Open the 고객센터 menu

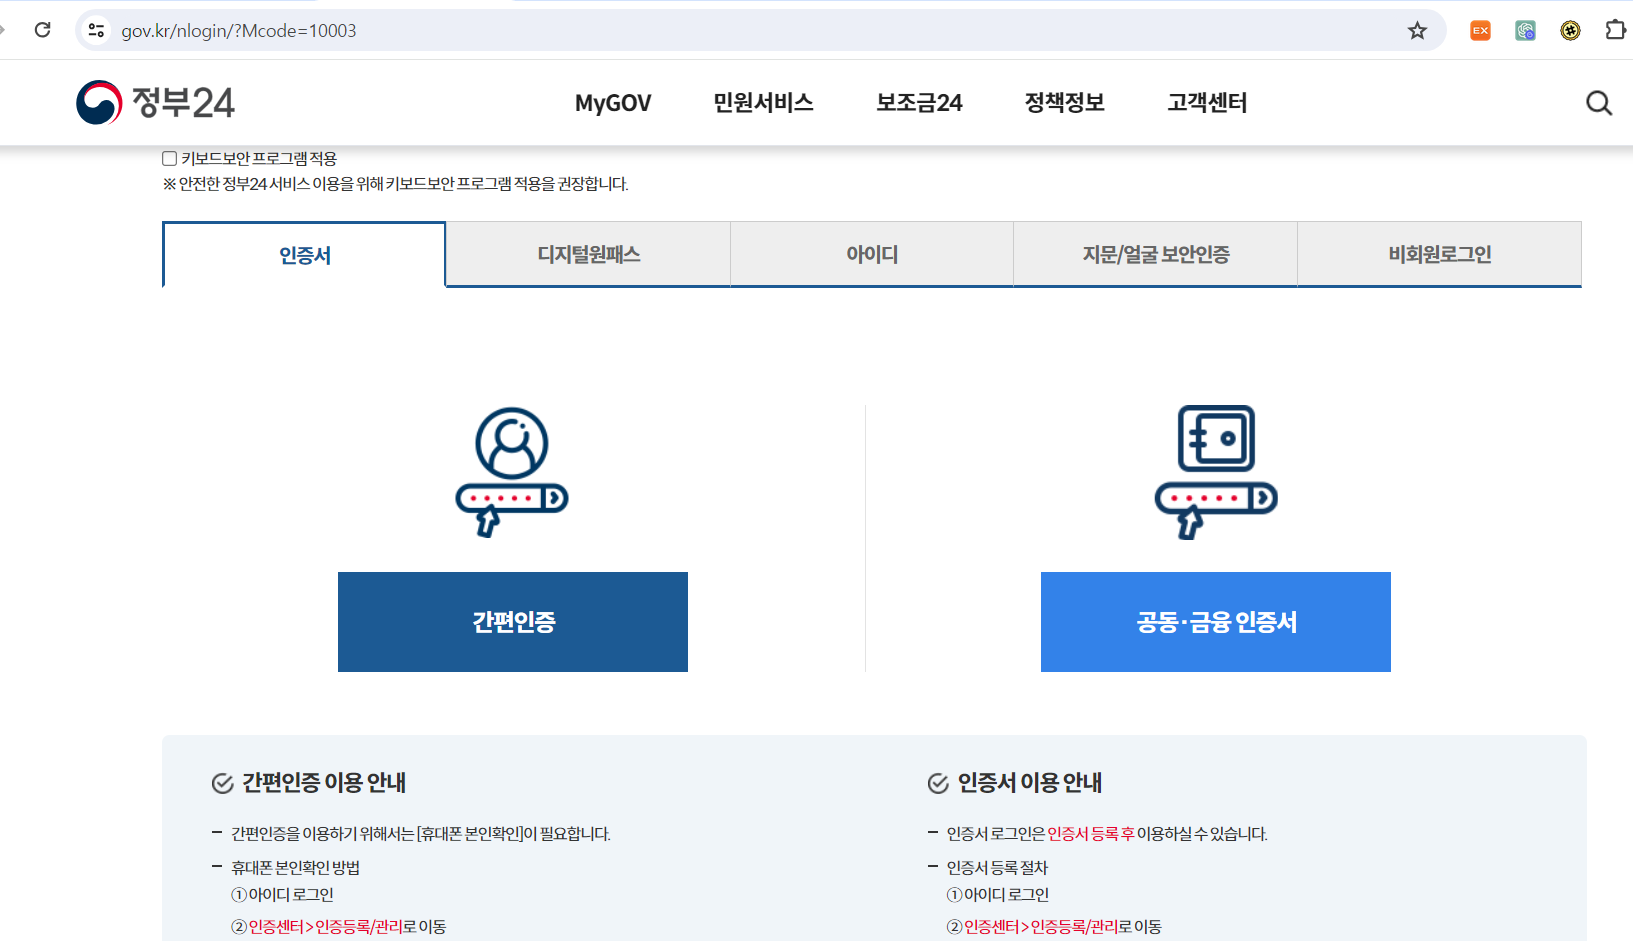(1205, 103)
